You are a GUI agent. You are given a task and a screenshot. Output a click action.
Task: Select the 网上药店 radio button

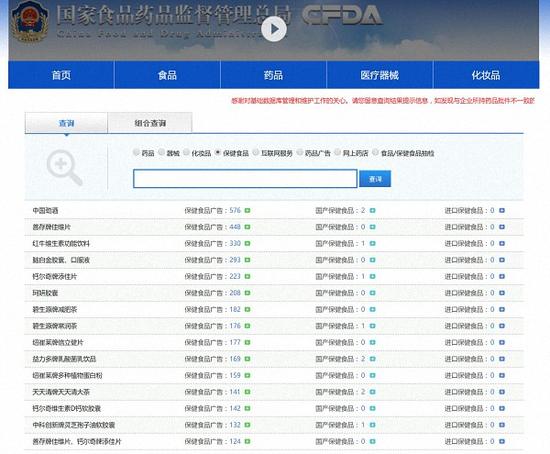[x=337, y=152]
